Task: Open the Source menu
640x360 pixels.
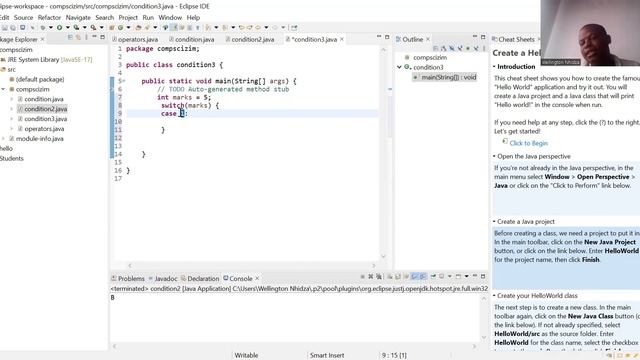Action: tap(23, 18)
